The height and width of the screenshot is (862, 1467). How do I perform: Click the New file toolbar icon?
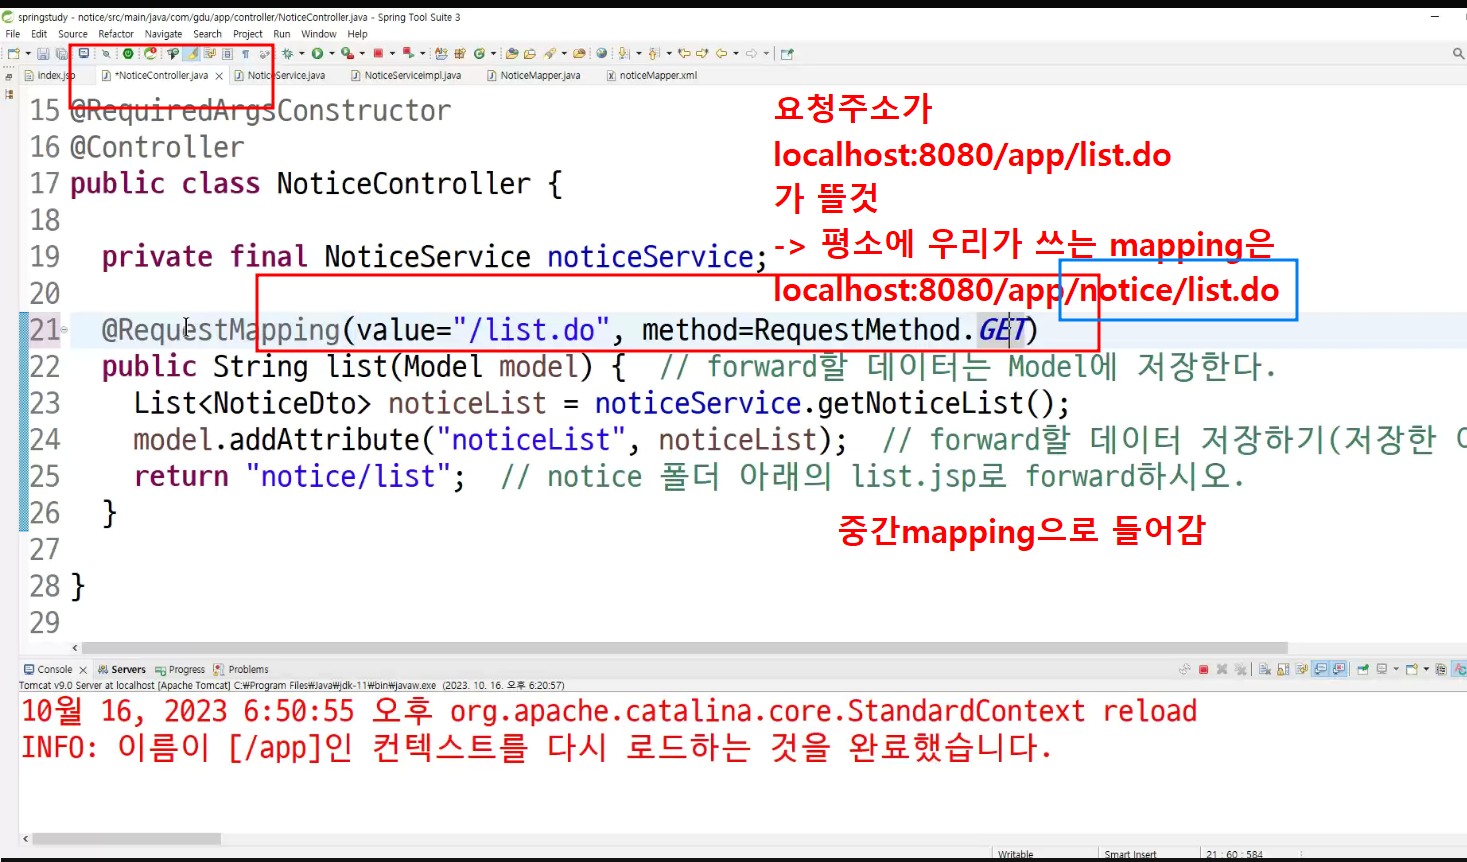pos(13,54)
